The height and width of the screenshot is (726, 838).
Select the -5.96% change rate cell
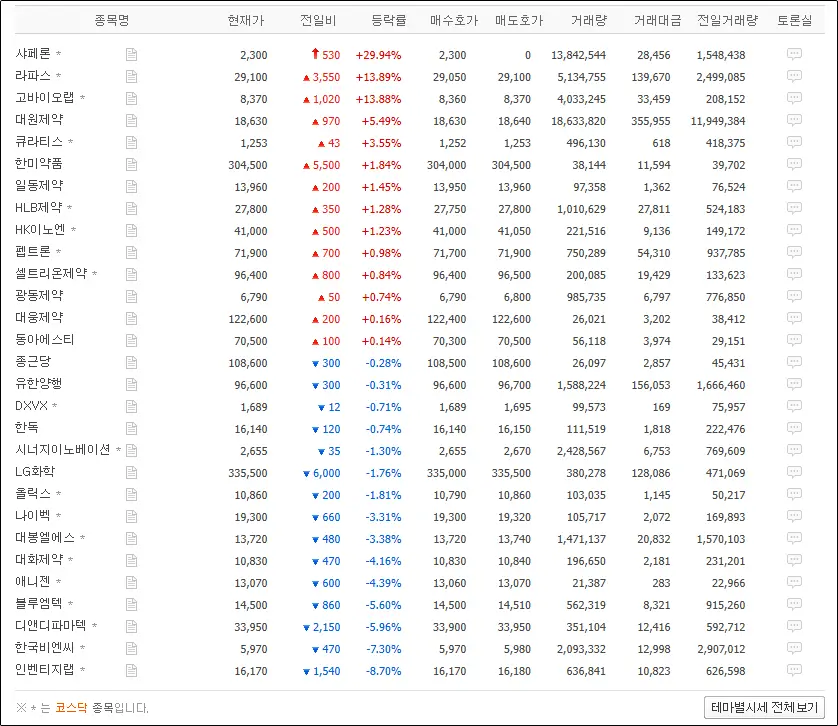coord(383,627)
